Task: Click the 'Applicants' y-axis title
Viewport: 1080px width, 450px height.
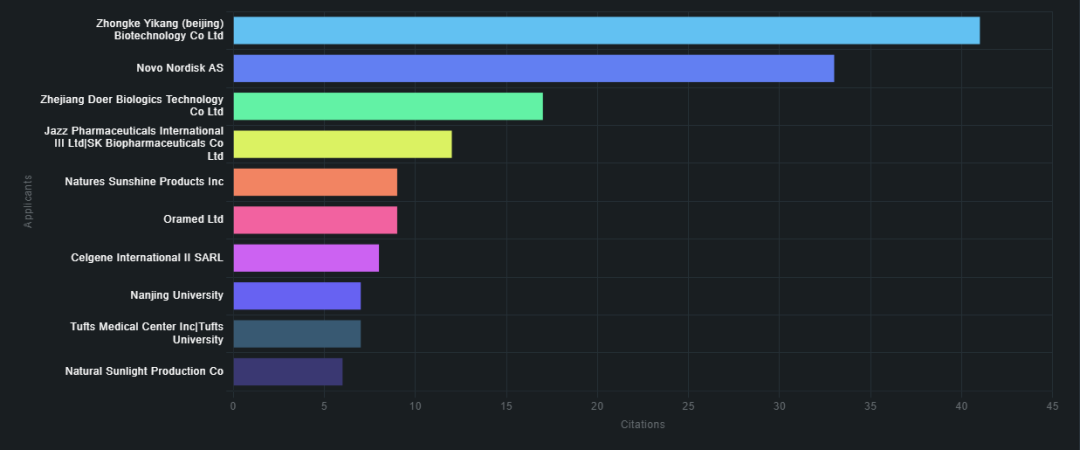Action: point(28,201)
